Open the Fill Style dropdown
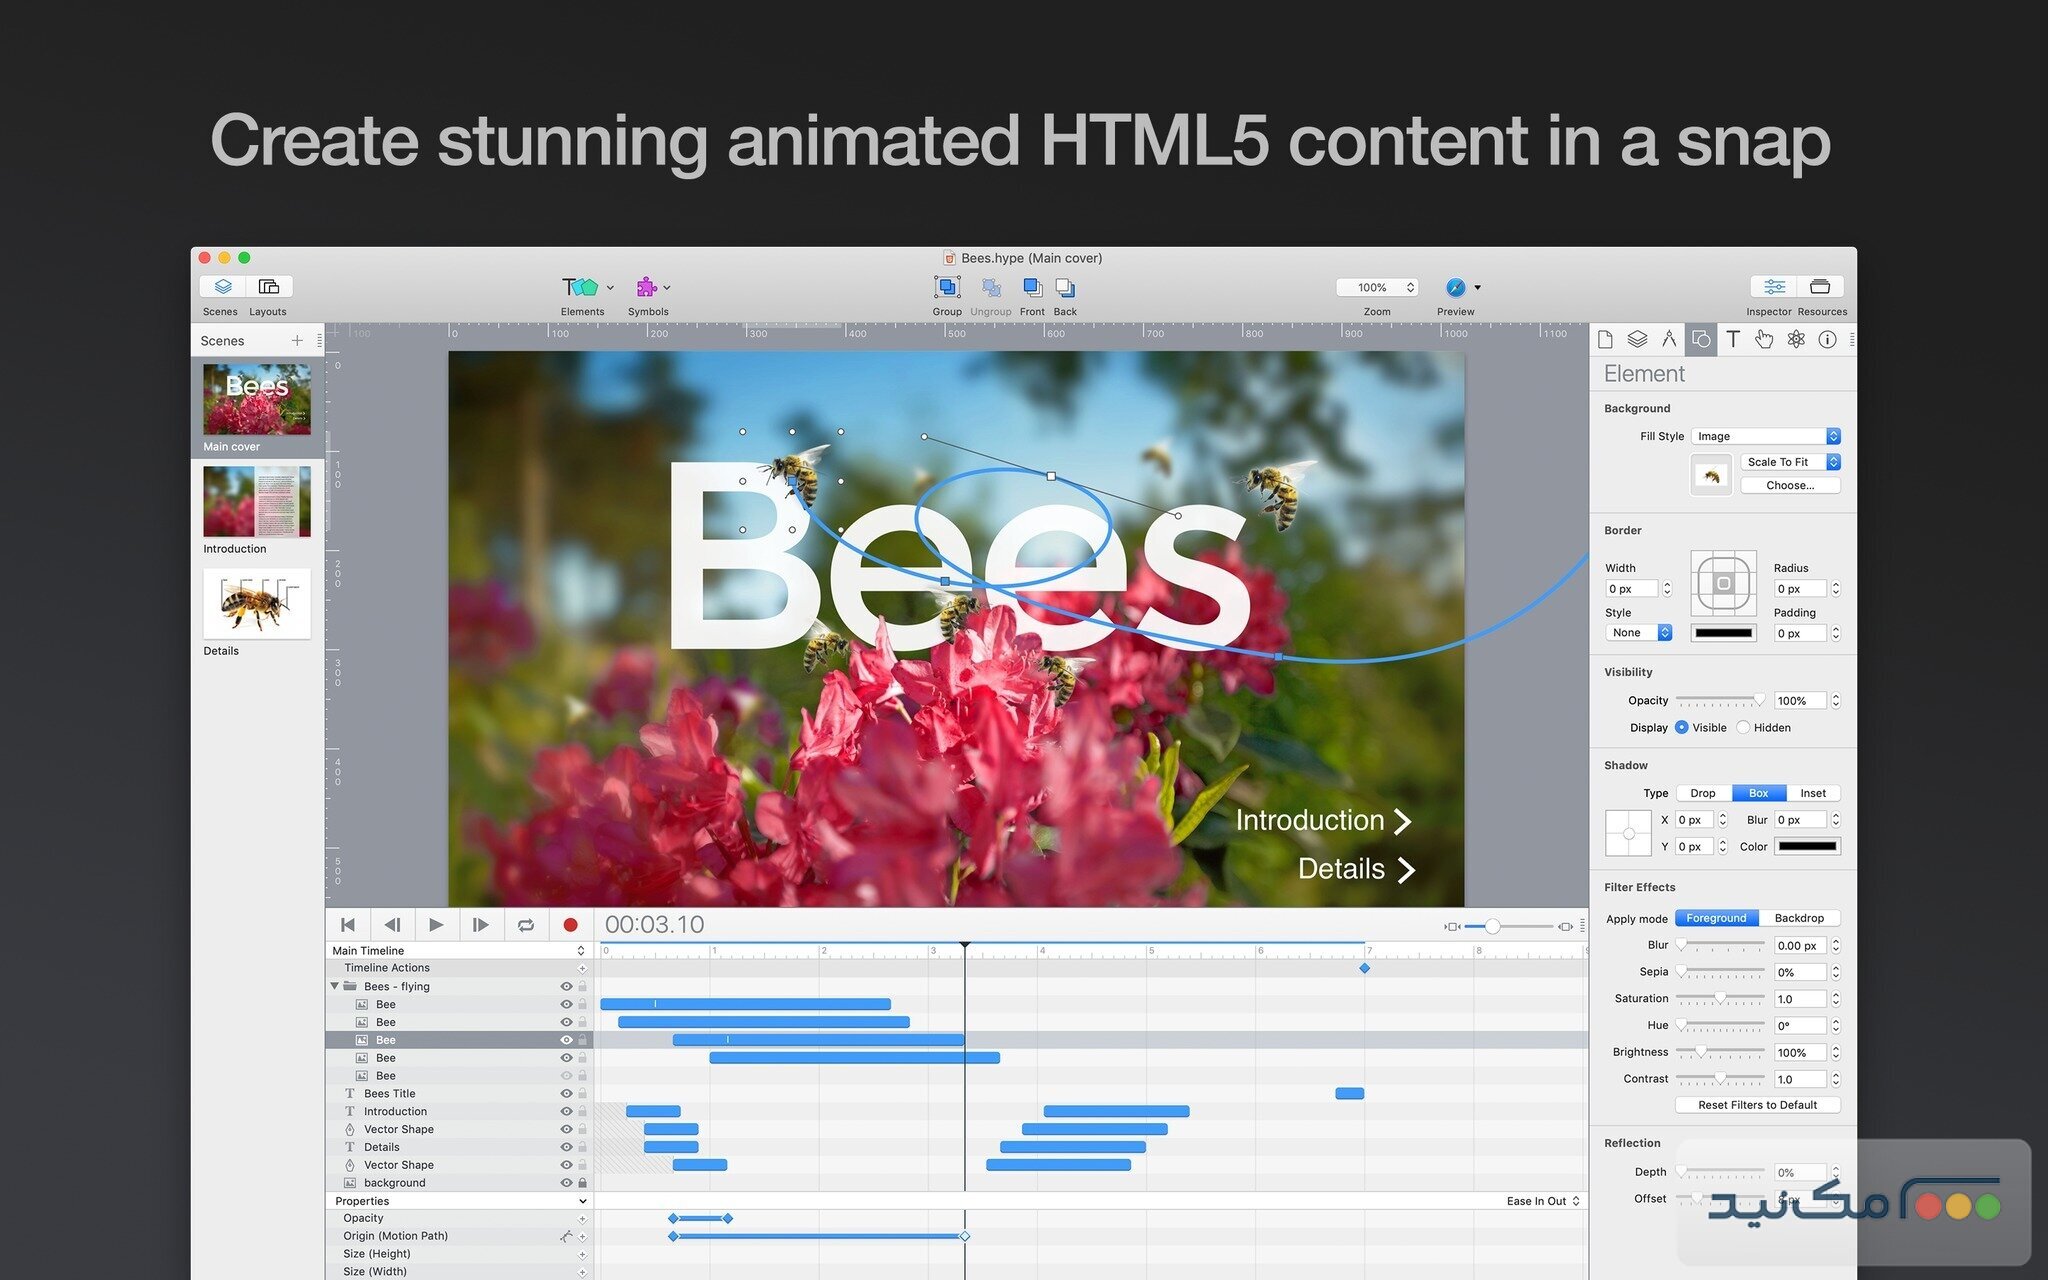This screenshot has width=2048, height=1280. pyautogui.click(x=1765, y=436)
